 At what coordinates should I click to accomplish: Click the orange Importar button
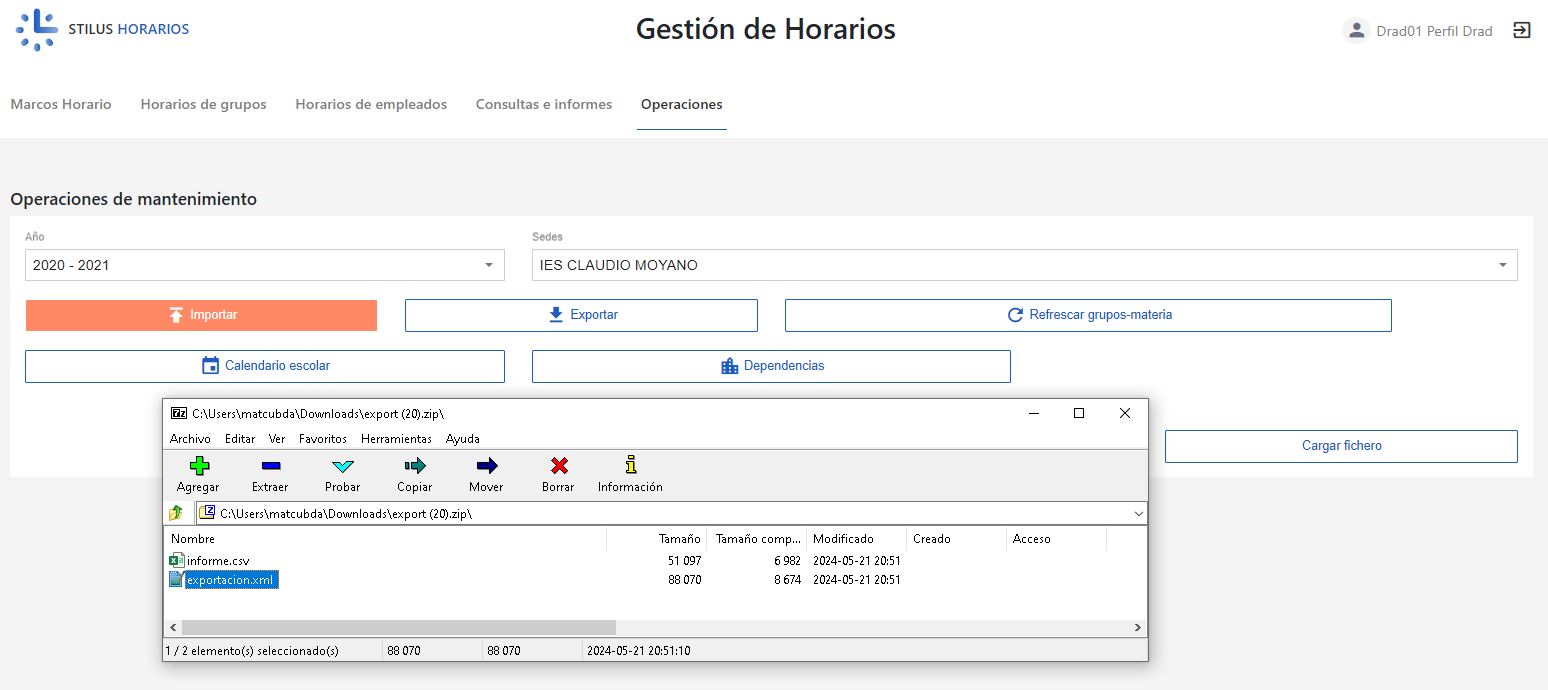click(201, 315)
